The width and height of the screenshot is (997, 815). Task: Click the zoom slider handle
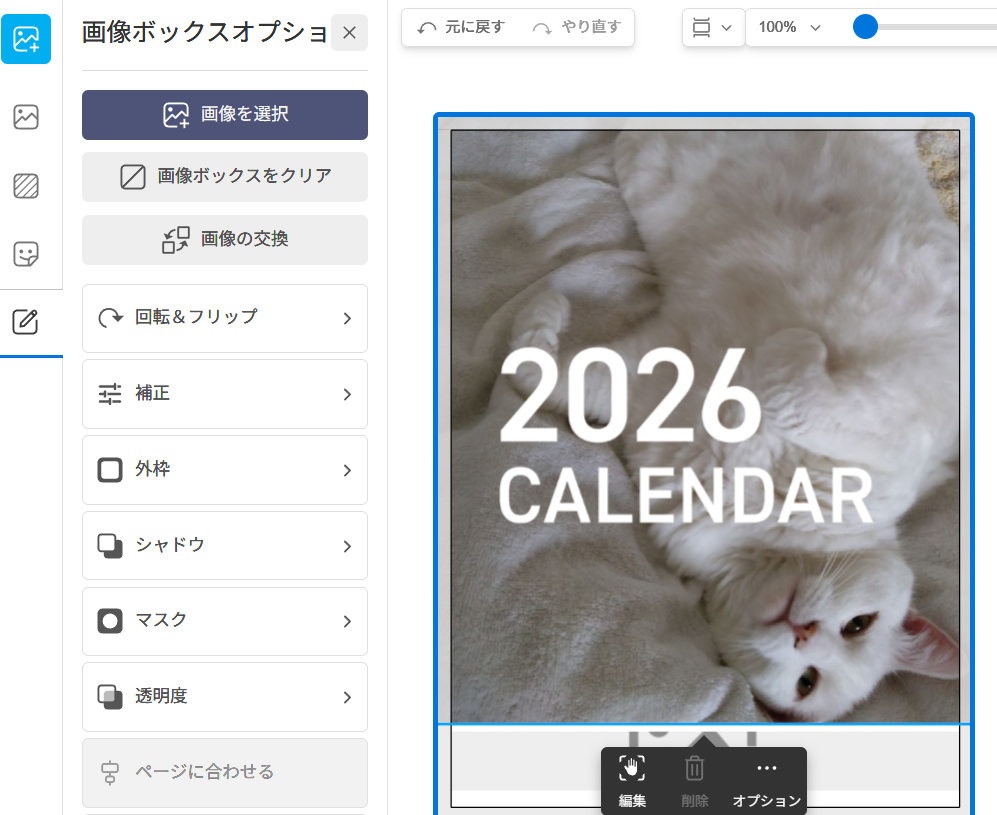(866, 27)
